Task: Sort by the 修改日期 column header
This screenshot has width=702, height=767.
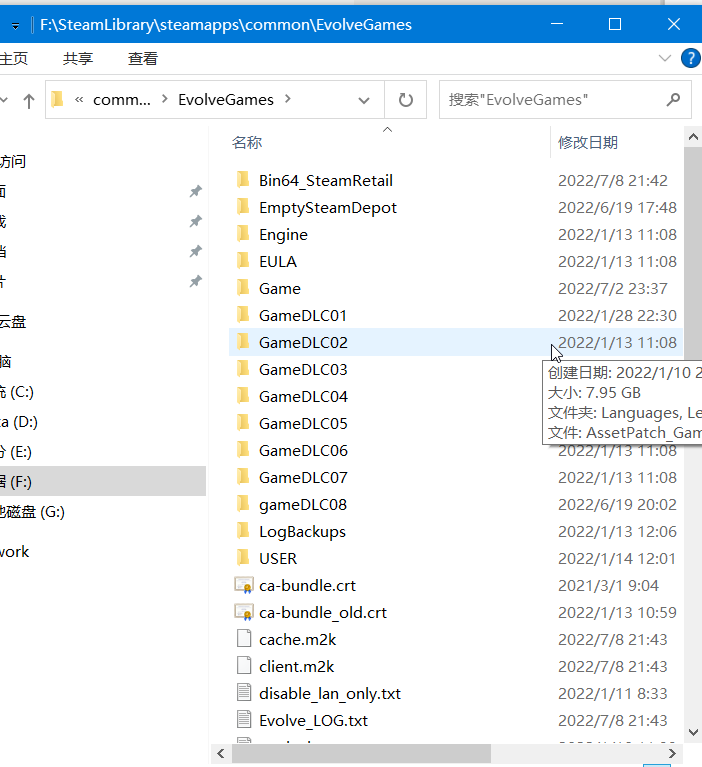Action: [588, 142]
